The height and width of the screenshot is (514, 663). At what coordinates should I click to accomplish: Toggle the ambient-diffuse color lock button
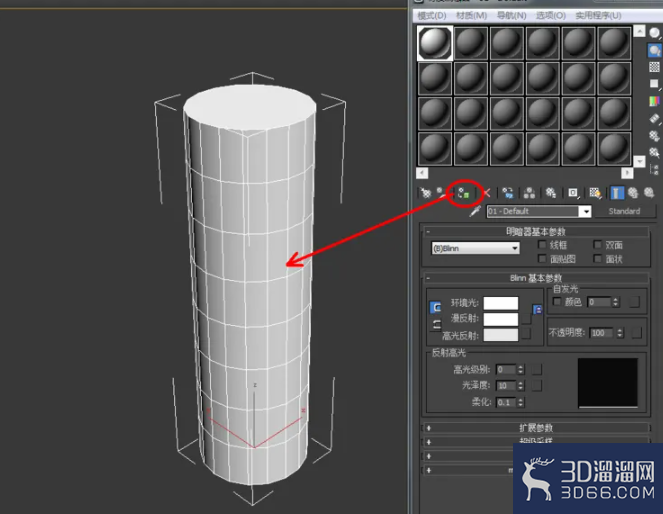[x=435, y=307]
